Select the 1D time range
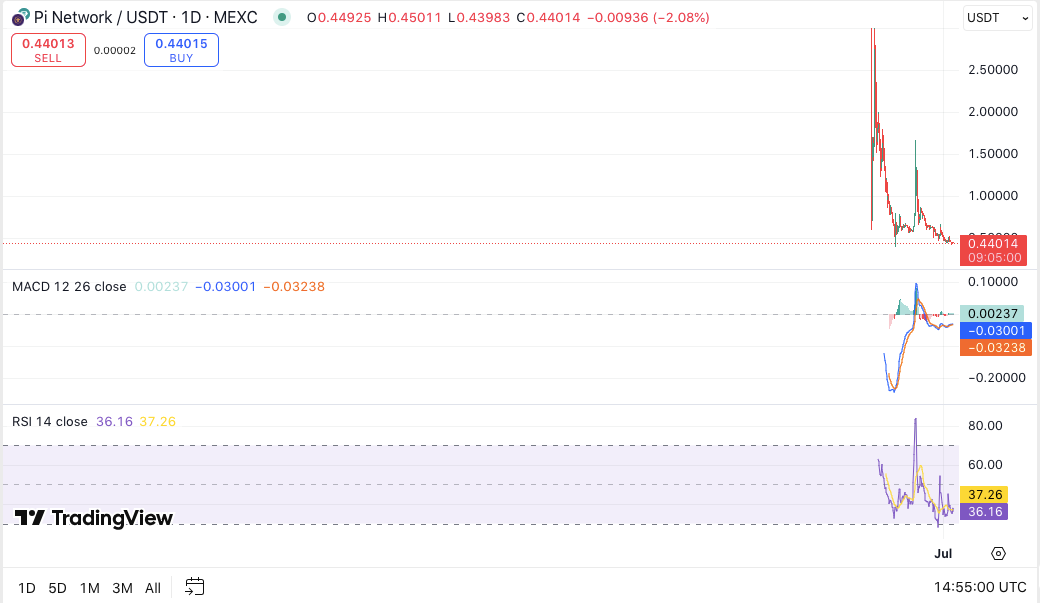Screen dimensions: 1040x603 pyautogui.click(x=27, y=588)
